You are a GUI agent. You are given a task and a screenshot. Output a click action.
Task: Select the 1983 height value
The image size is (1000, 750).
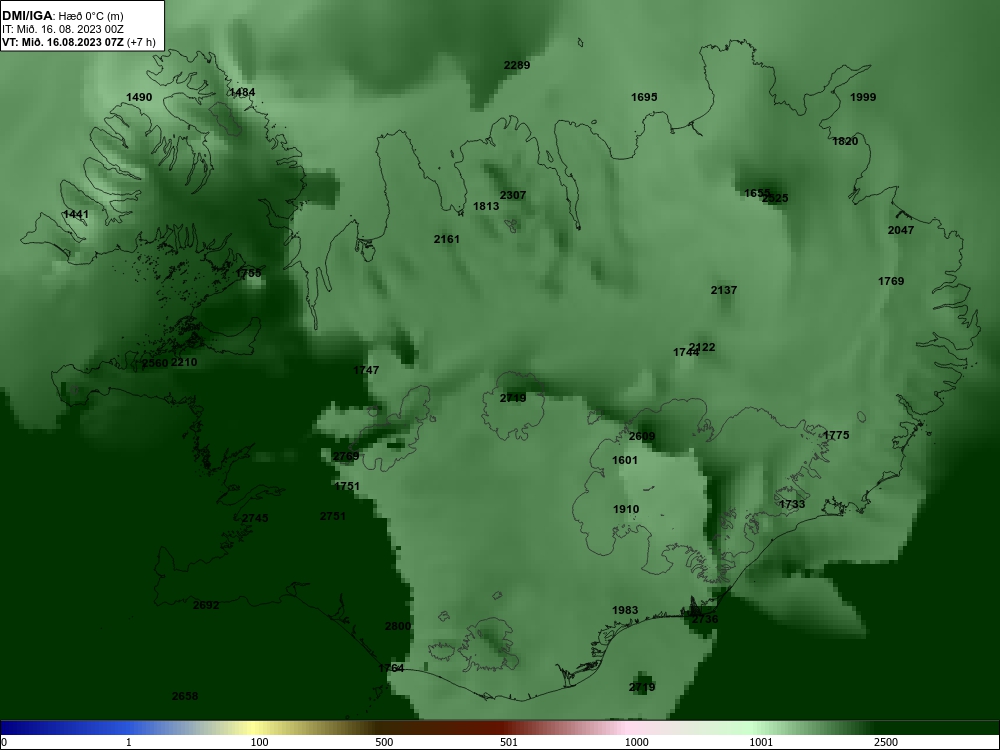(x=625, y=610)
